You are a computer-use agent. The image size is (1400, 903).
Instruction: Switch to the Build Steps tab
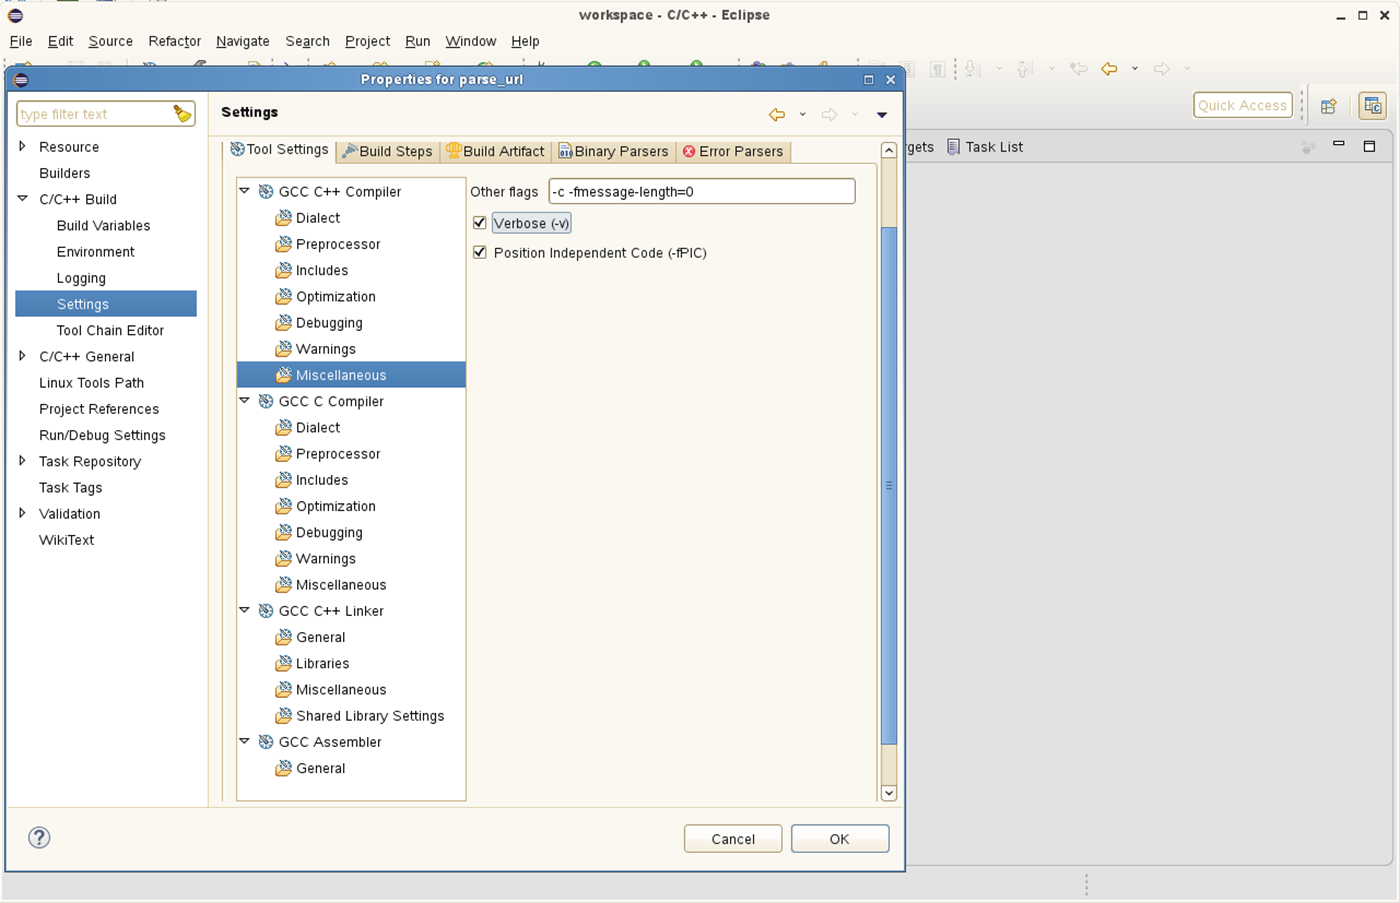click(x=387, y=152)
